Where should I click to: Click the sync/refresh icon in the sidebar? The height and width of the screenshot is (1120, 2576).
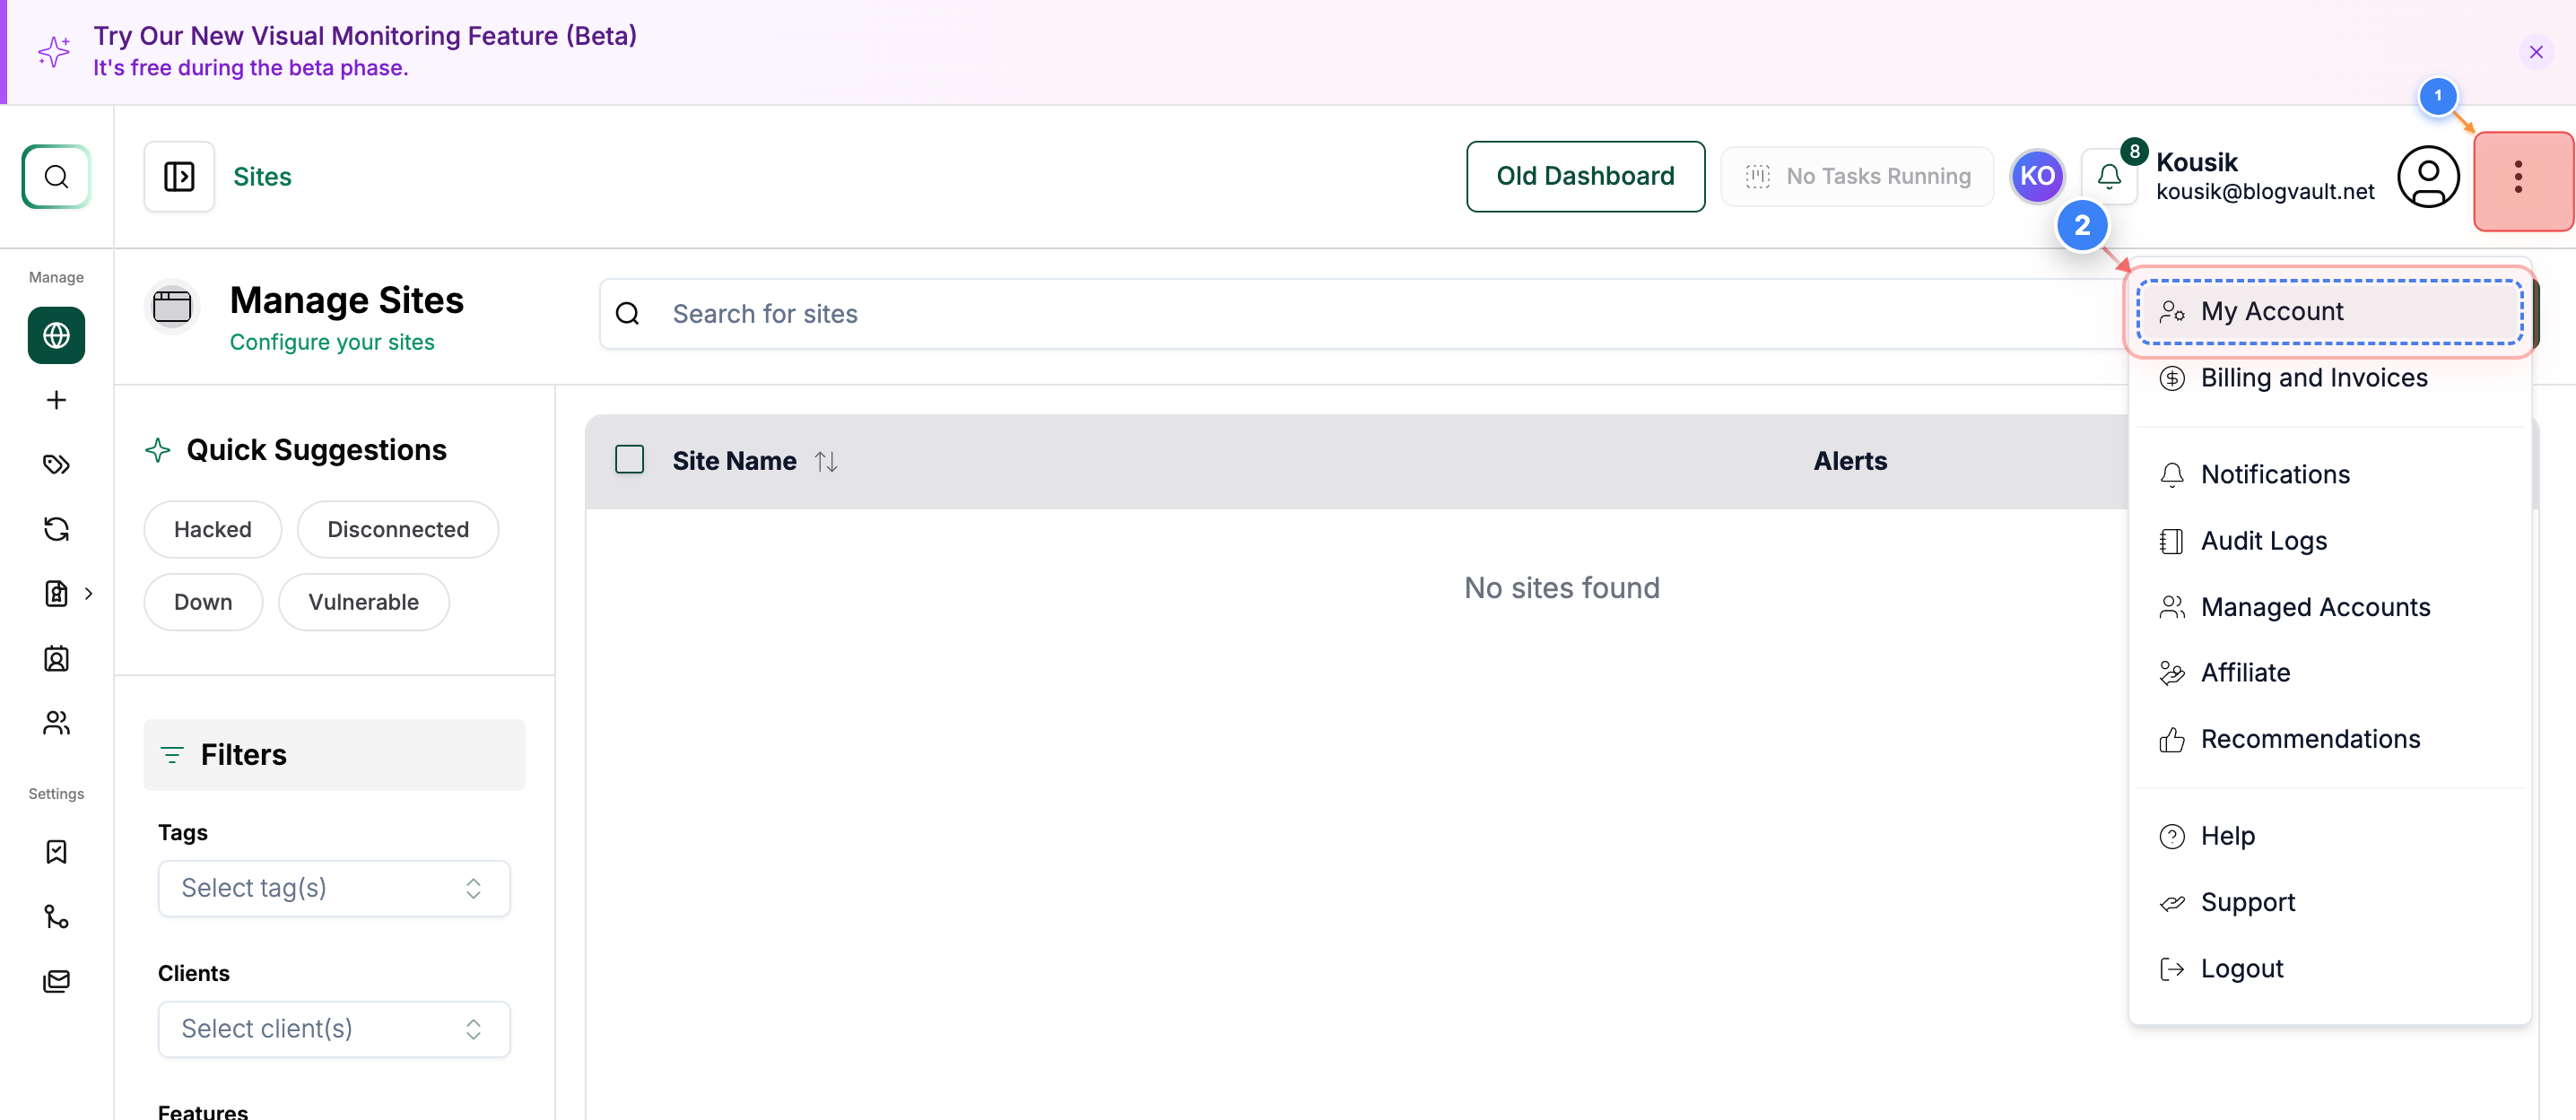coord(56,528)
